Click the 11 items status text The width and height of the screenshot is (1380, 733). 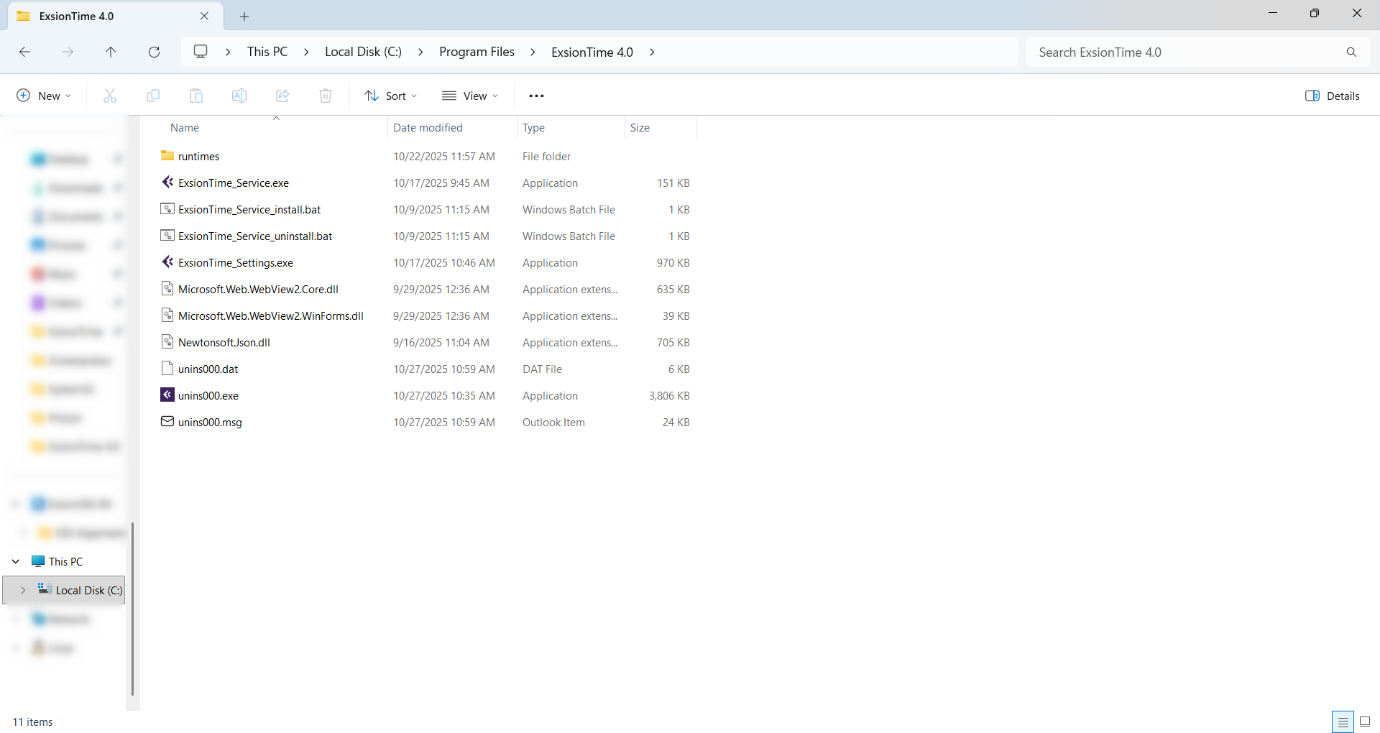[33, 722]
